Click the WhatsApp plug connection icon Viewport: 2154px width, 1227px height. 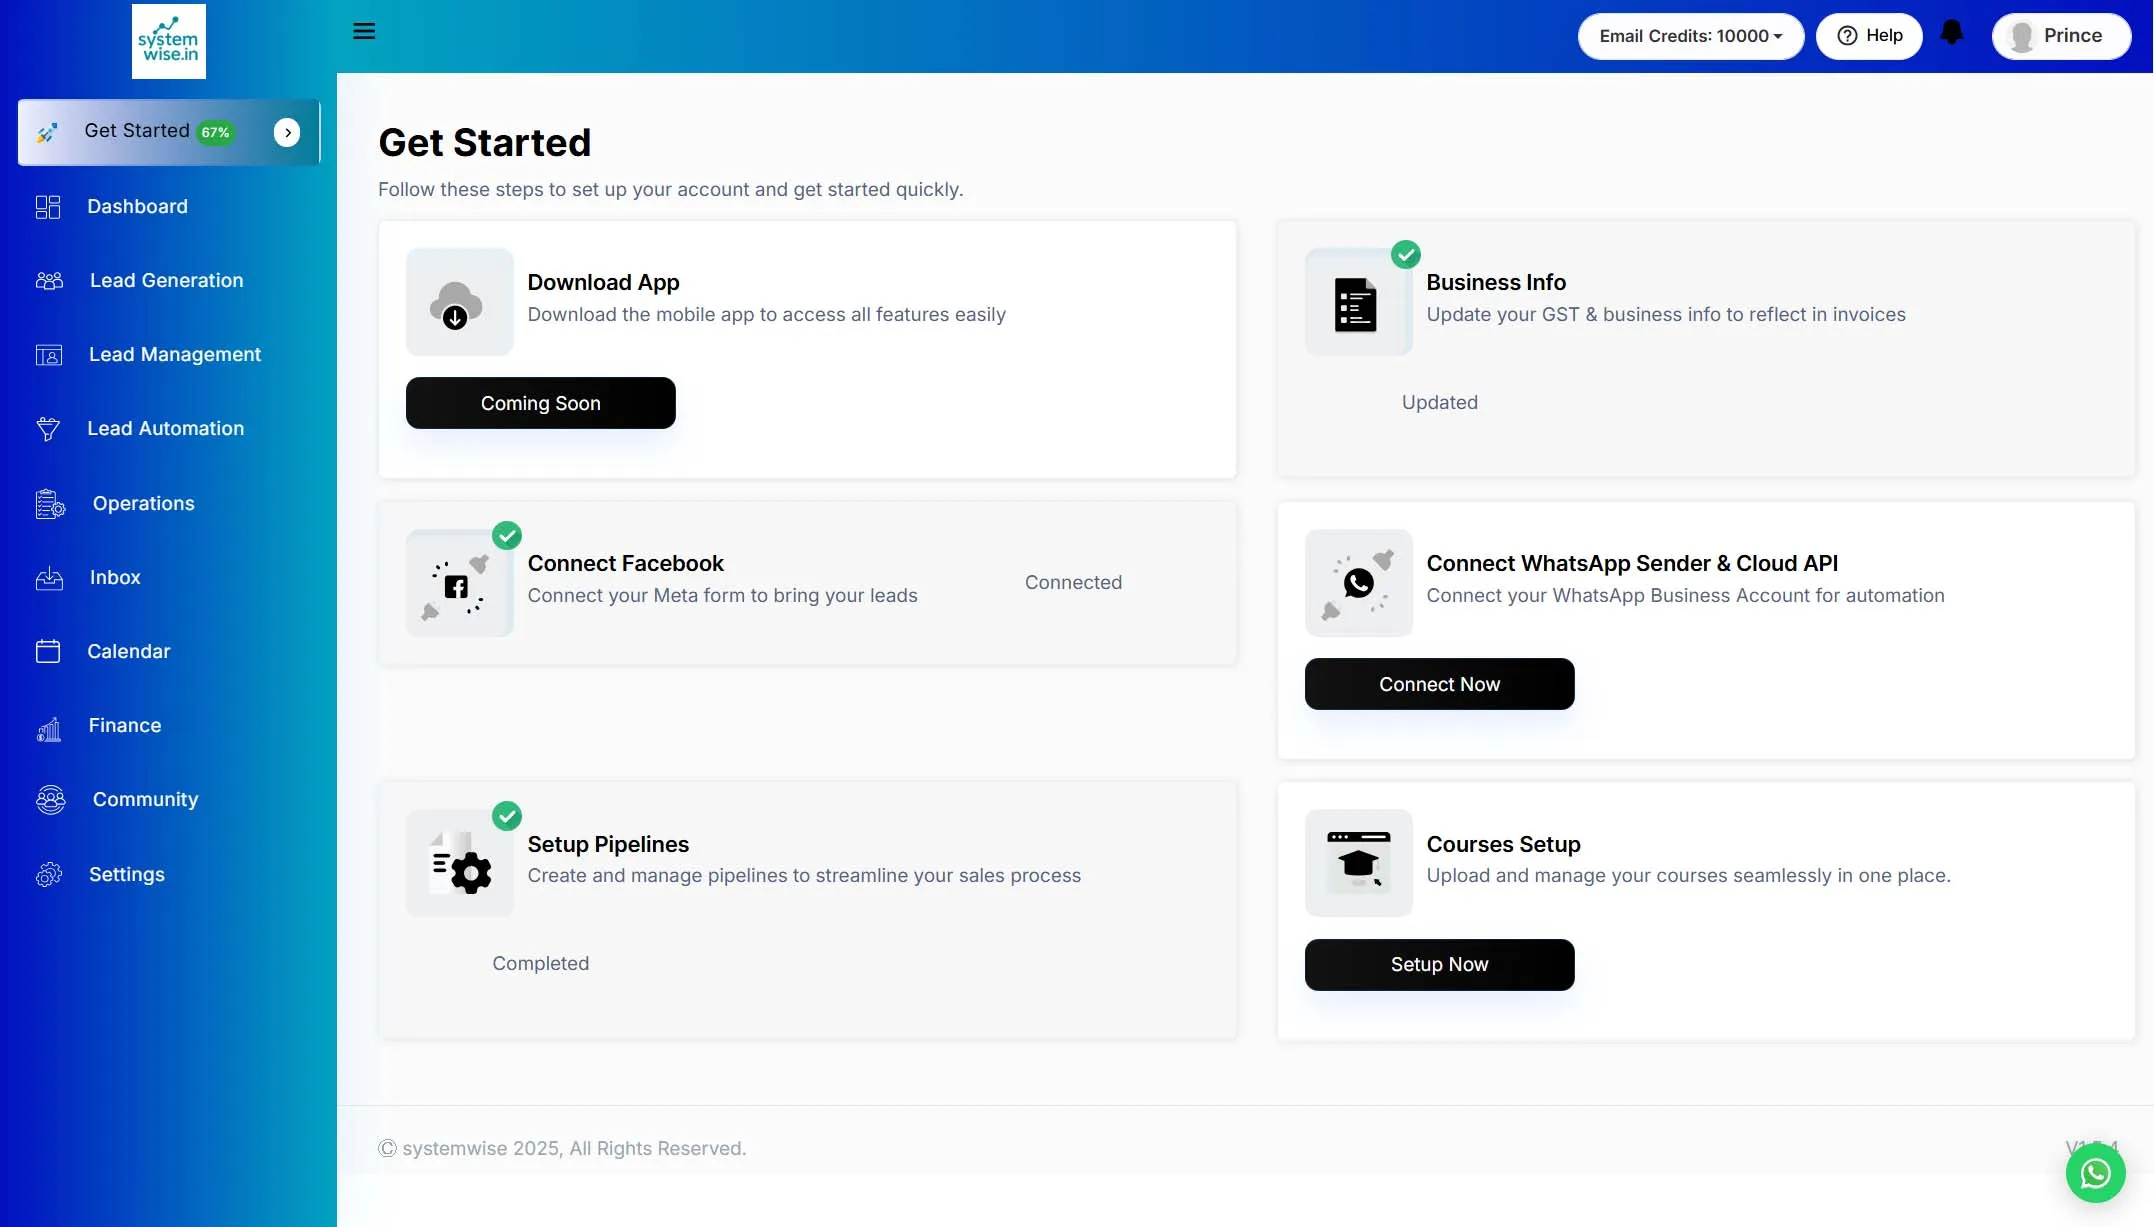1358,583
